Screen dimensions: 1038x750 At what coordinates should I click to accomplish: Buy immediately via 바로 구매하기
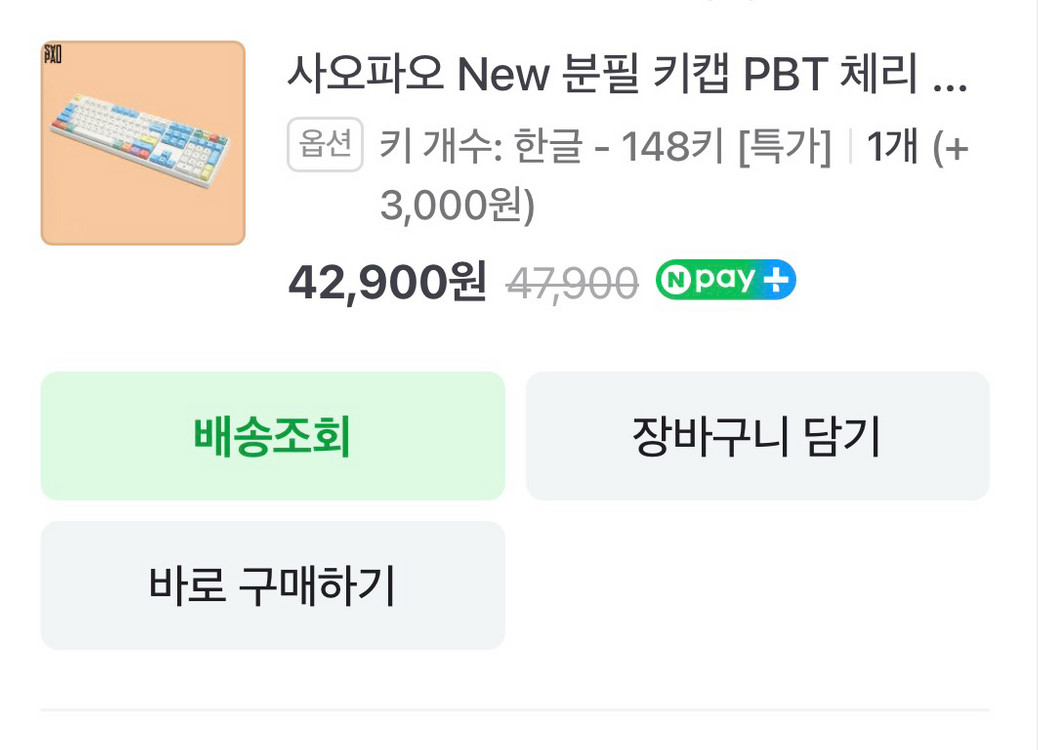[272, 585]
